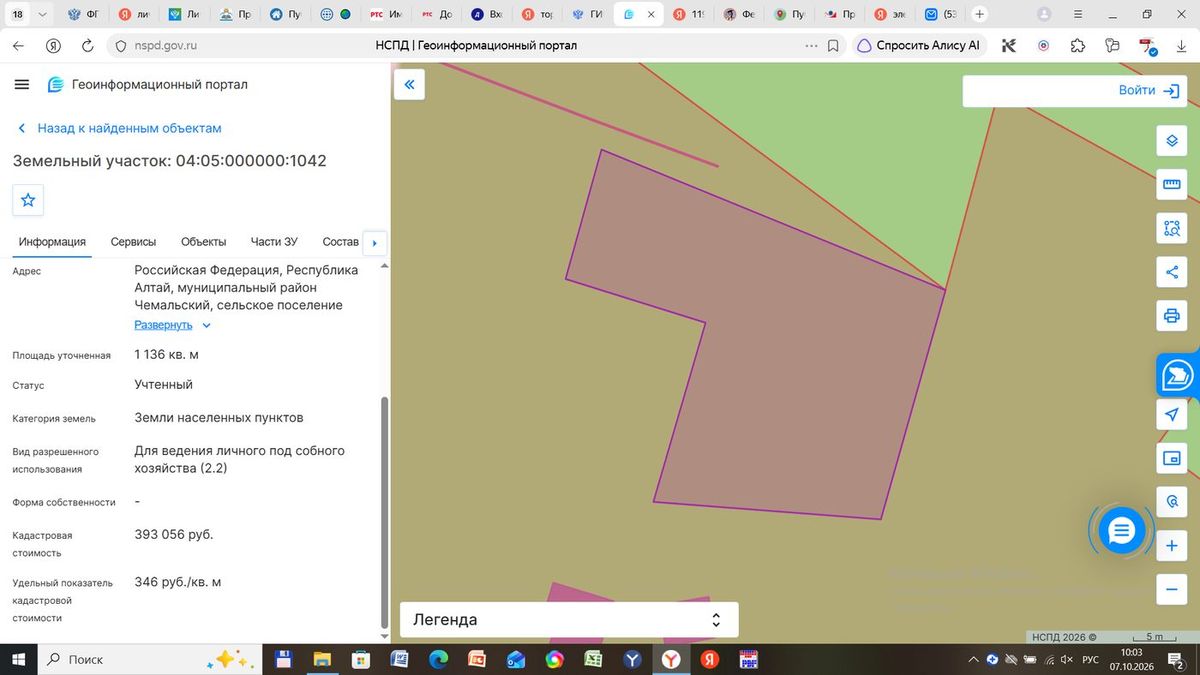Select the ruler measurement tool

(x=1172, y=185)
